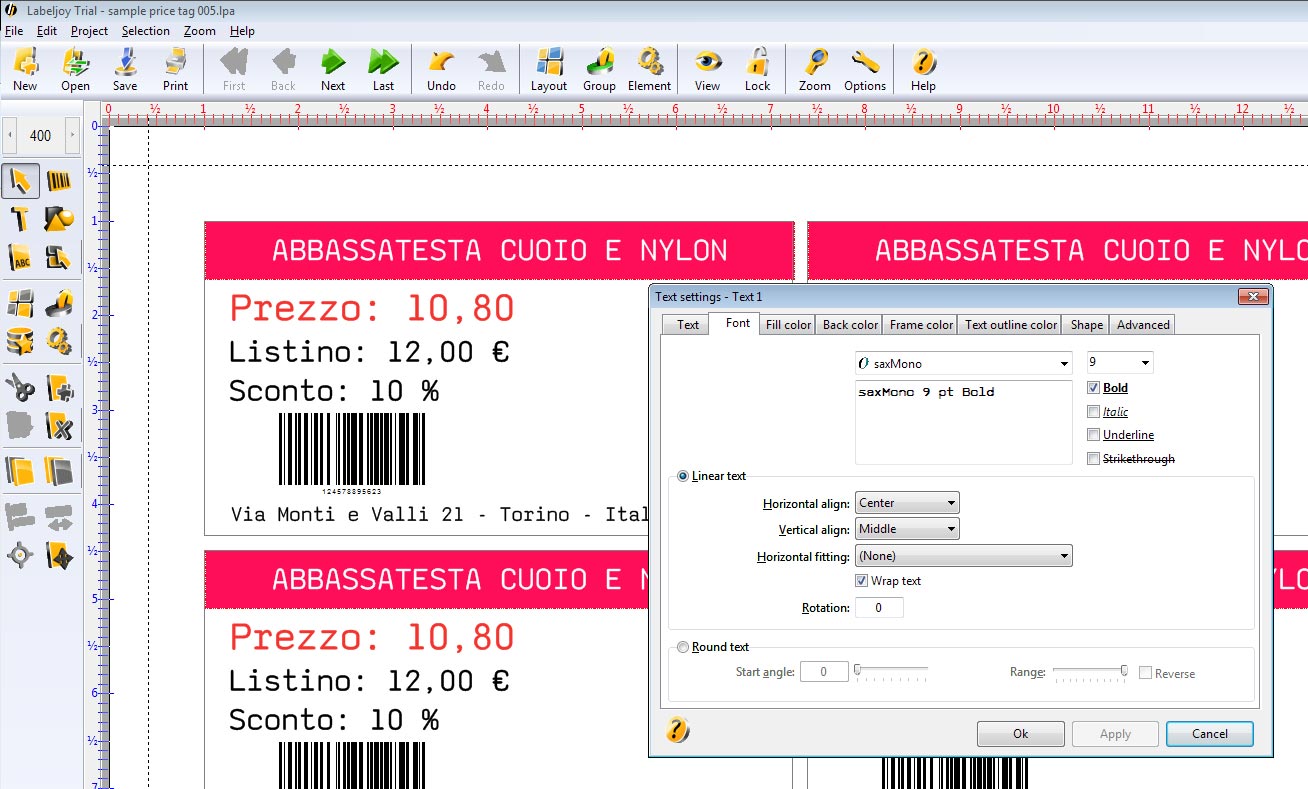Click the Rotation input field
Screen dimensions: 1308x789
[x=879, y=608]
